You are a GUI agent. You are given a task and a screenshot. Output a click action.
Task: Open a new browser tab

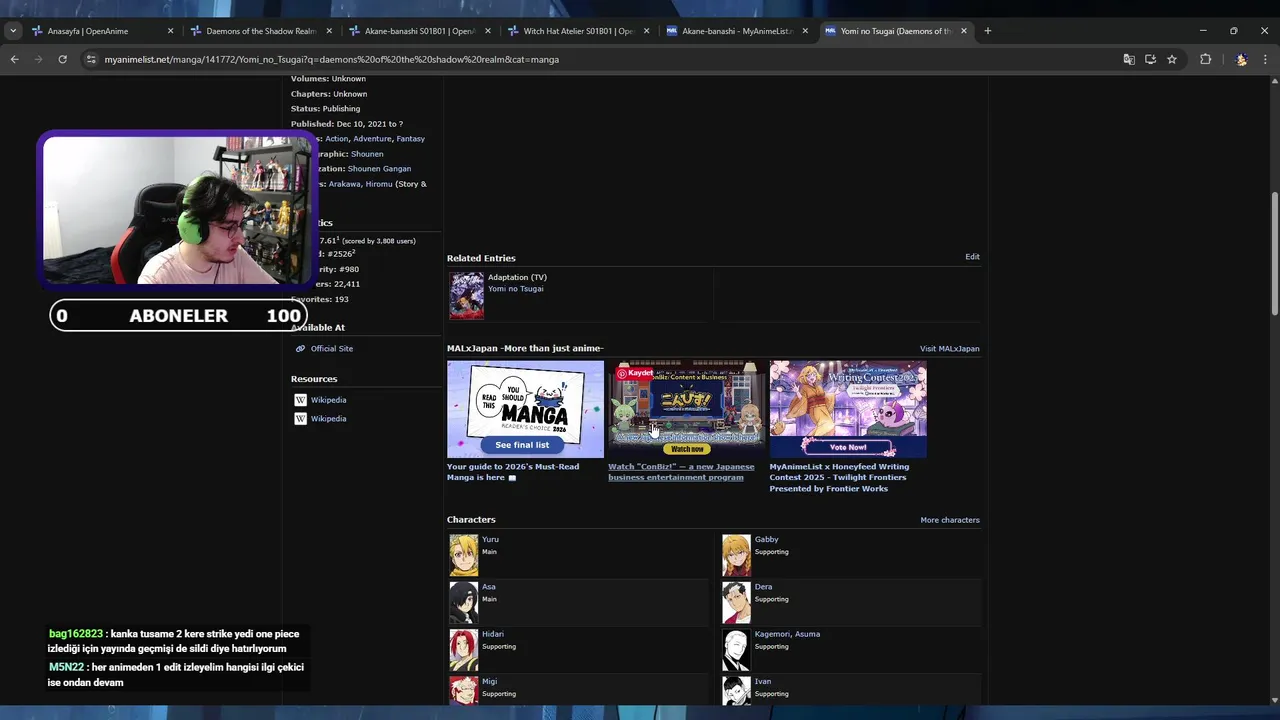tap(987, 31)
